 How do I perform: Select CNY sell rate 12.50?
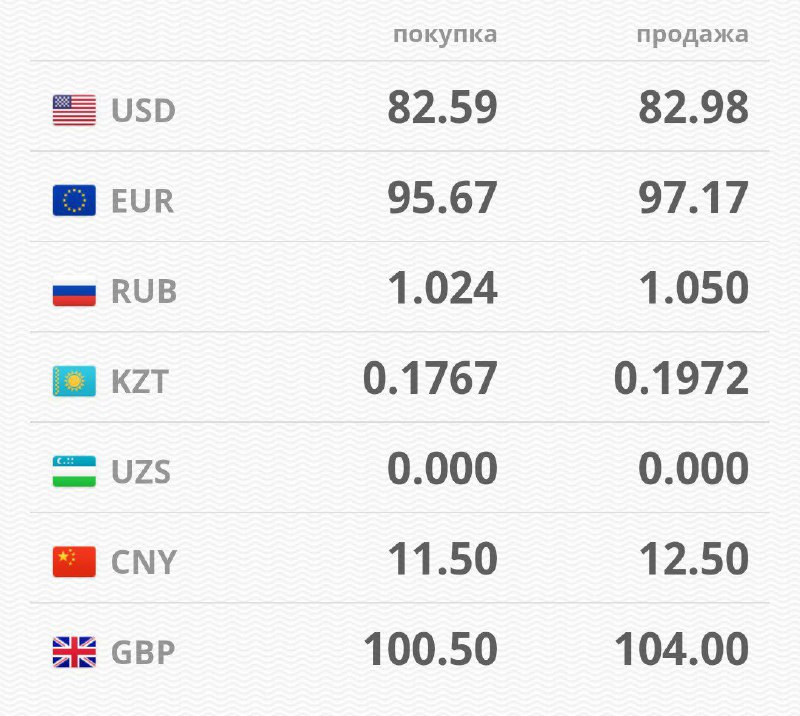pos(693,560)
